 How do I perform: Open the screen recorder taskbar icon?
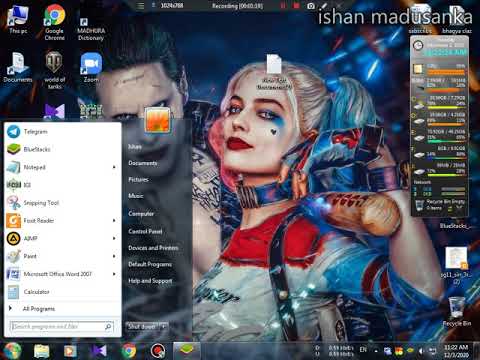point(158,351)
